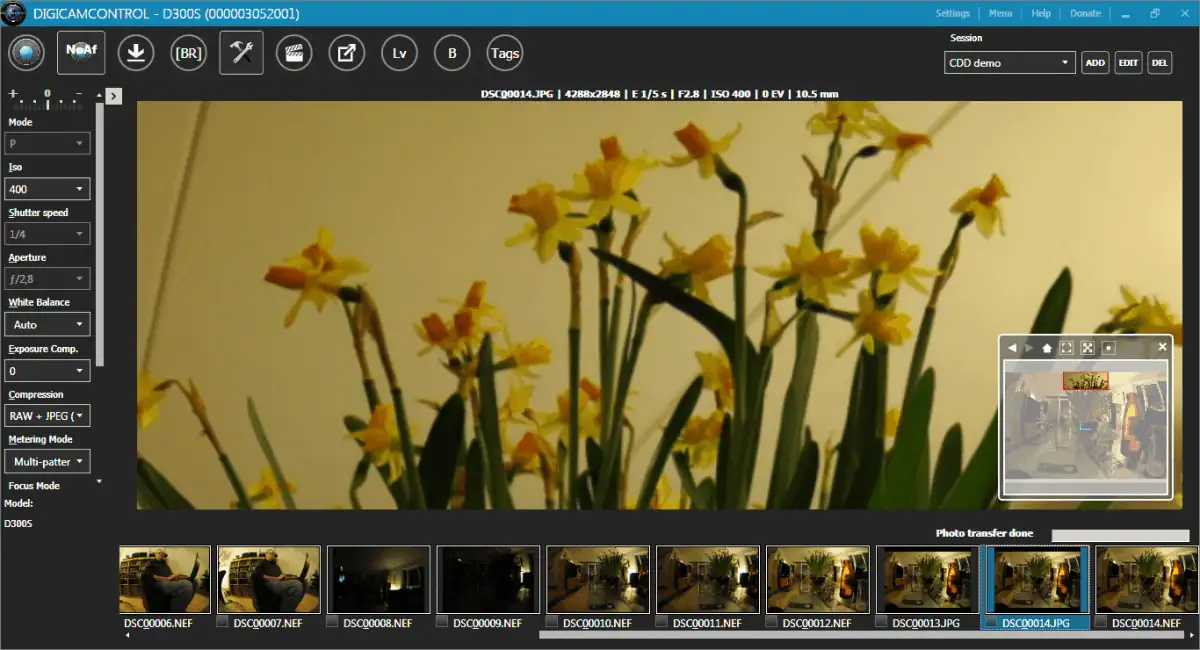Open the tools hammer and wrench icon
Screen dimensions: 1200x650
[x=241, y=53]
